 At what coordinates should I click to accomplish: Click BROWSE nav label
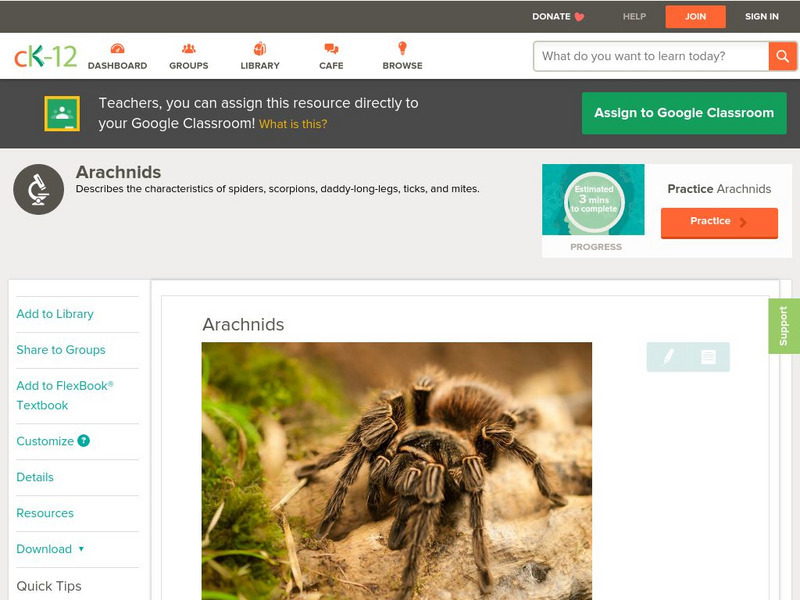point(403,66)
